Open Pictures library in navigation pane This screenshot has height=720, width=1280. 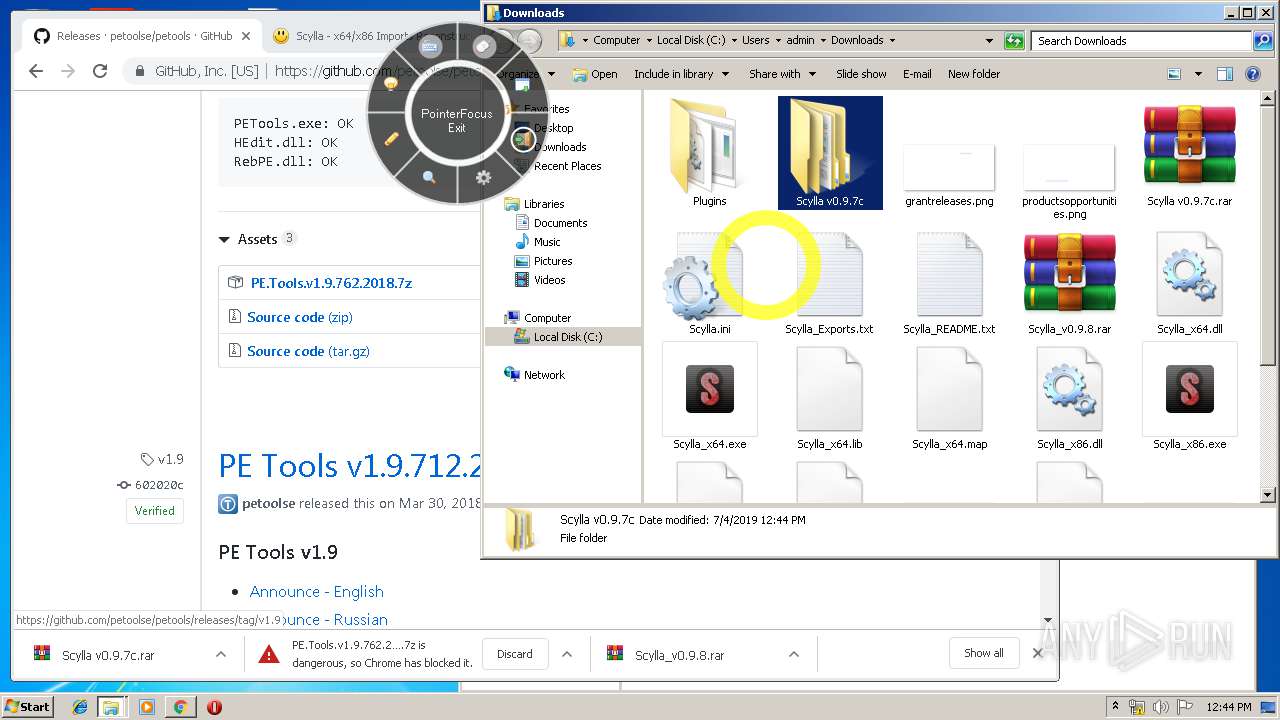pyautogui.click(x=553, y=261)
